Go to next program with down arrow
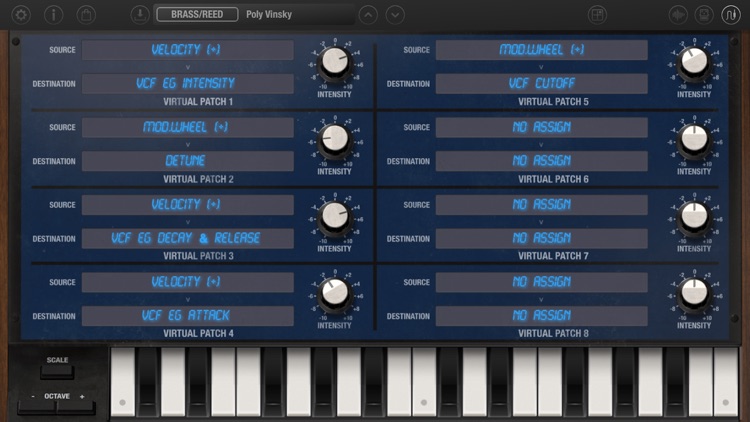This screenshot has width=750, height=422. coord(395,15)
